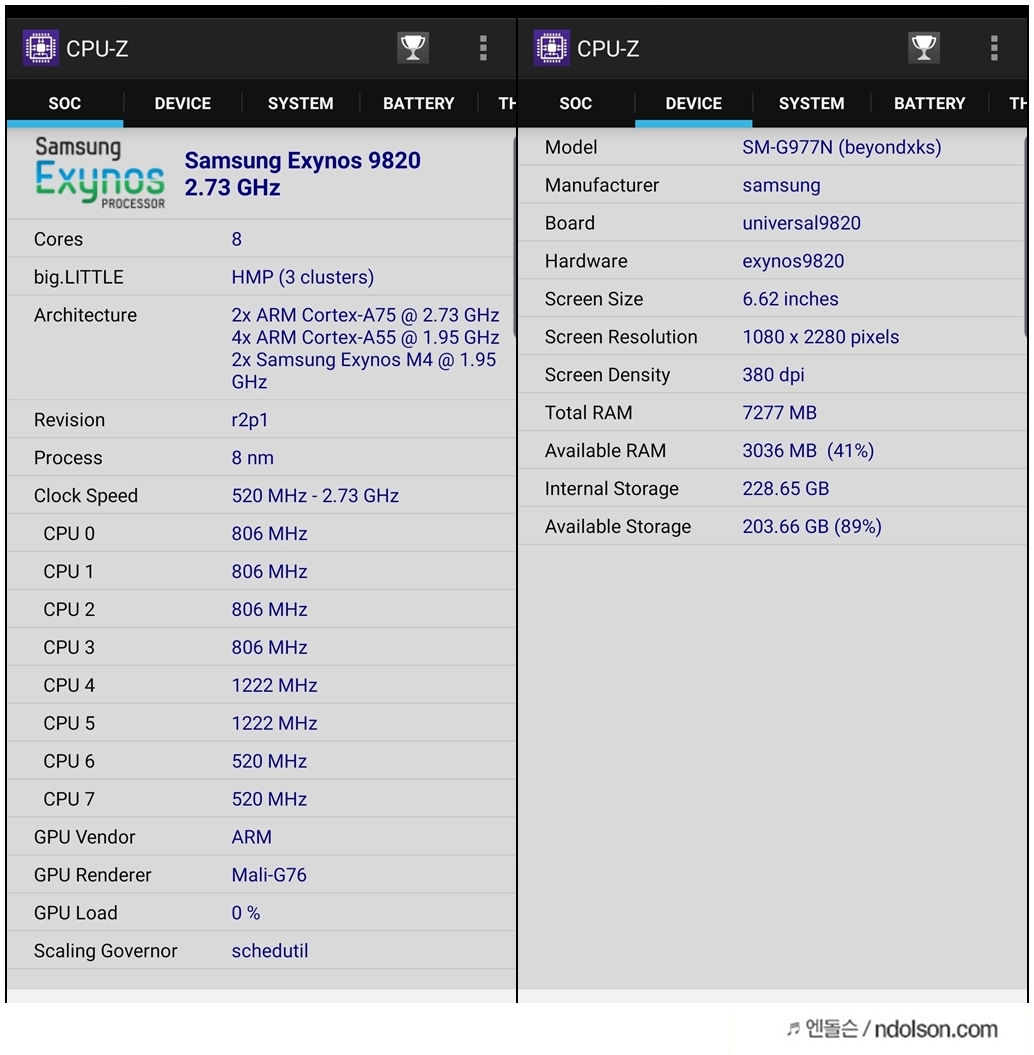Select the CPU 6 '520 MHz' row
The height and width of the screenshot is (1055, 1034).
pos(261,761)
